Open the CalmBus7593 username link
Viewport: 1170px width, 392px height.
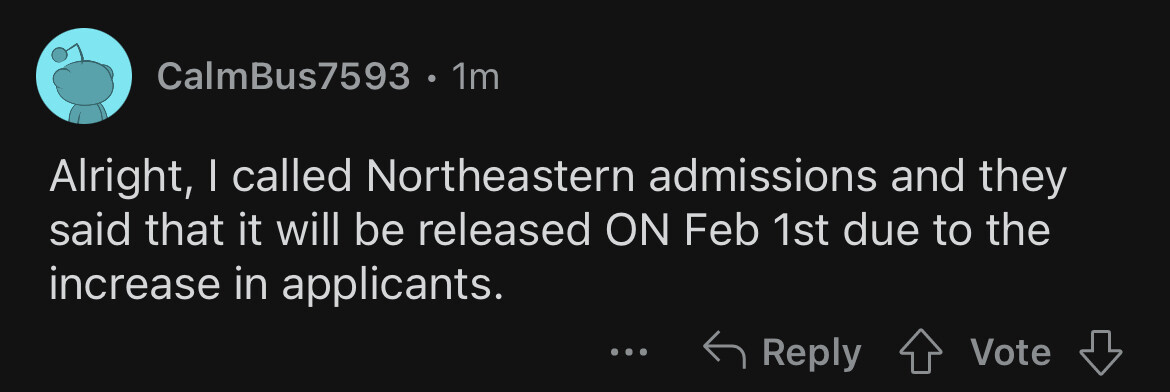(x=284, y=77)
